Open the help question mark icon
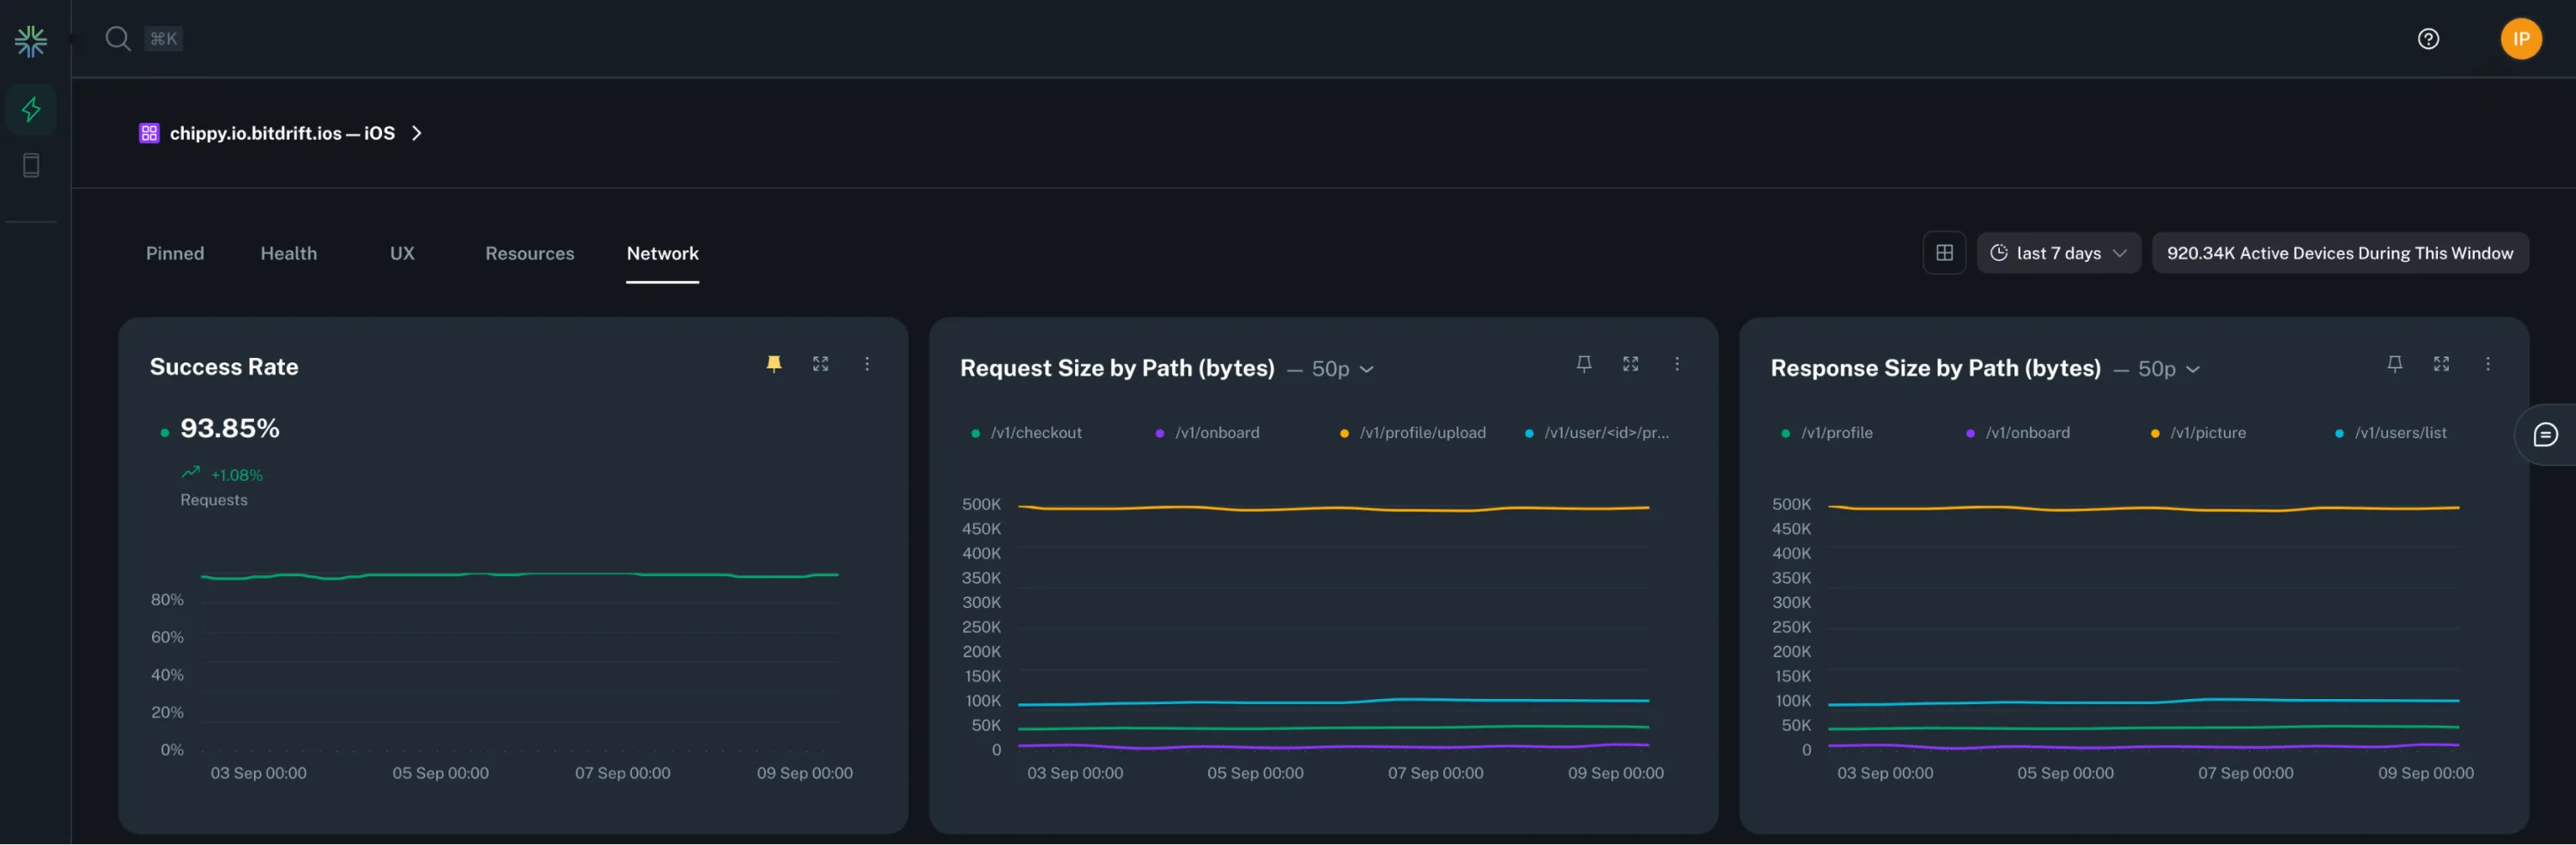The width and height of the screenshot is (2576, 845). [x=2428, y=39]
